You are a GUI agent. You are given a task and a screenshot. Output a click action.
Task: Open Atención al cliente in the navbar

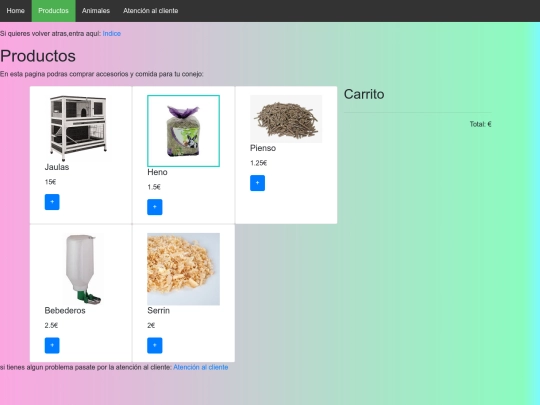tap(150, 11)
